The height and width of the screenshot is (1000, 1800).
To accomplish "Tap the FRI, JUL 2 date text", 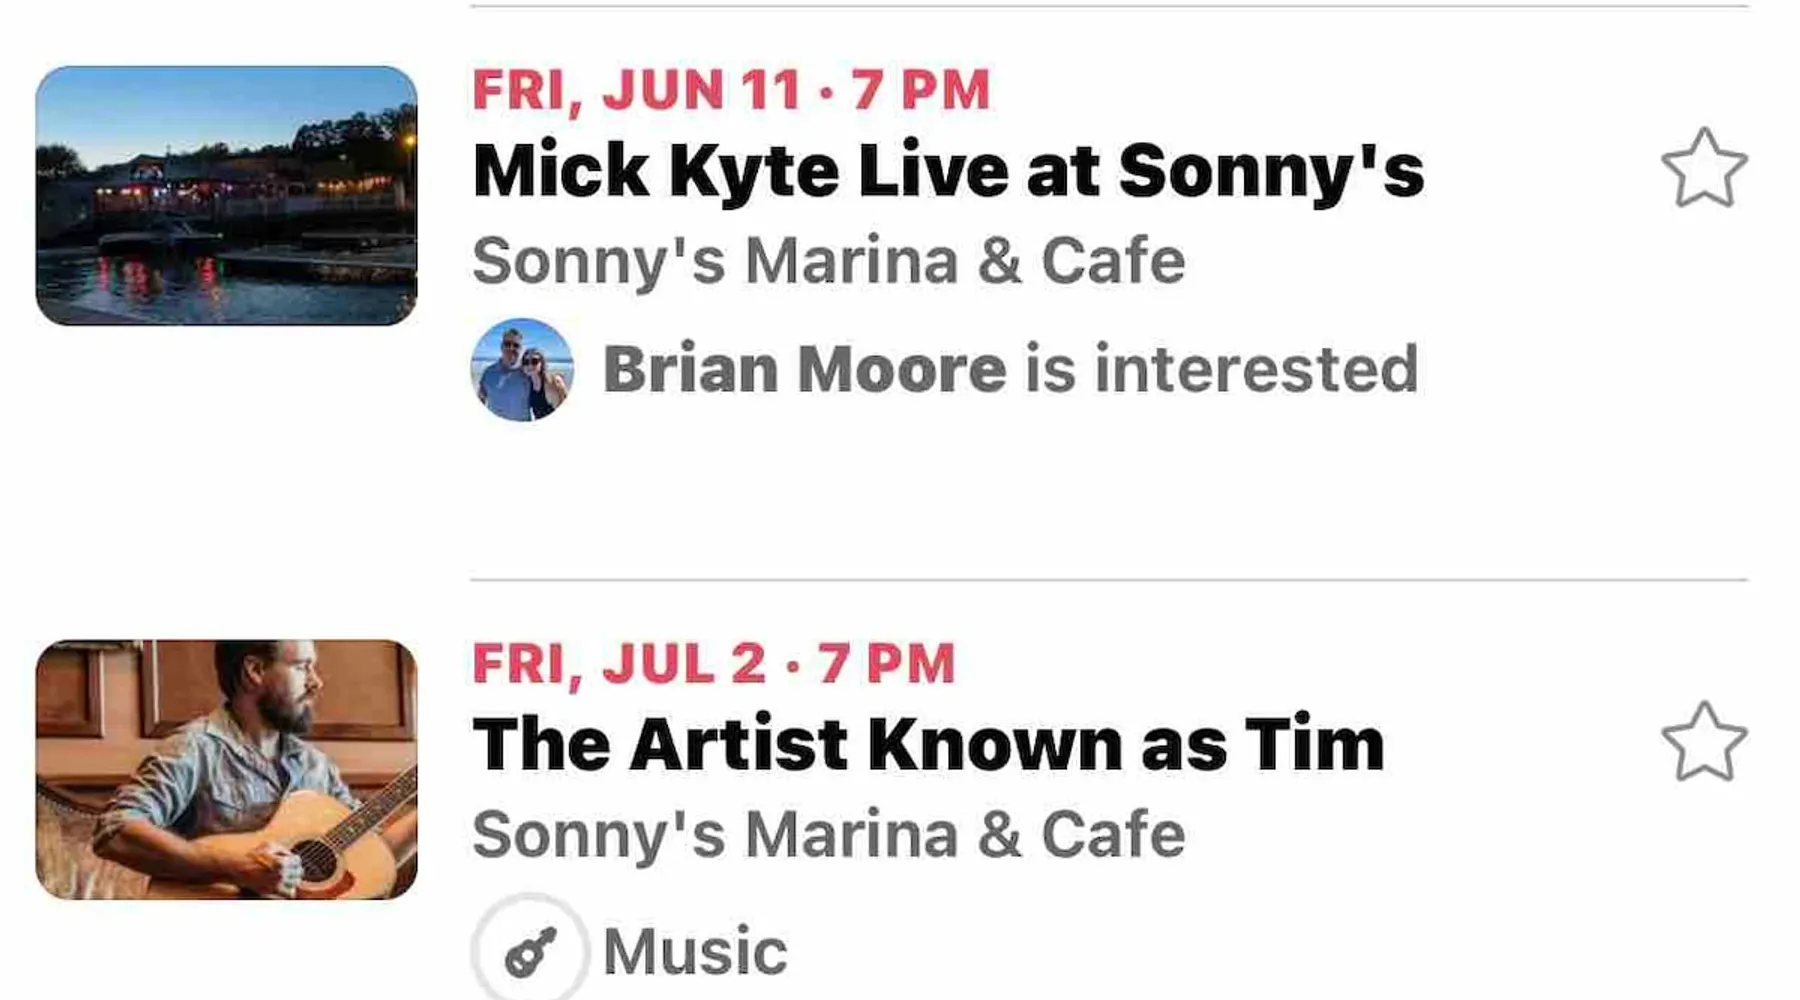I will pyautogui.click(x=619, y=664).
